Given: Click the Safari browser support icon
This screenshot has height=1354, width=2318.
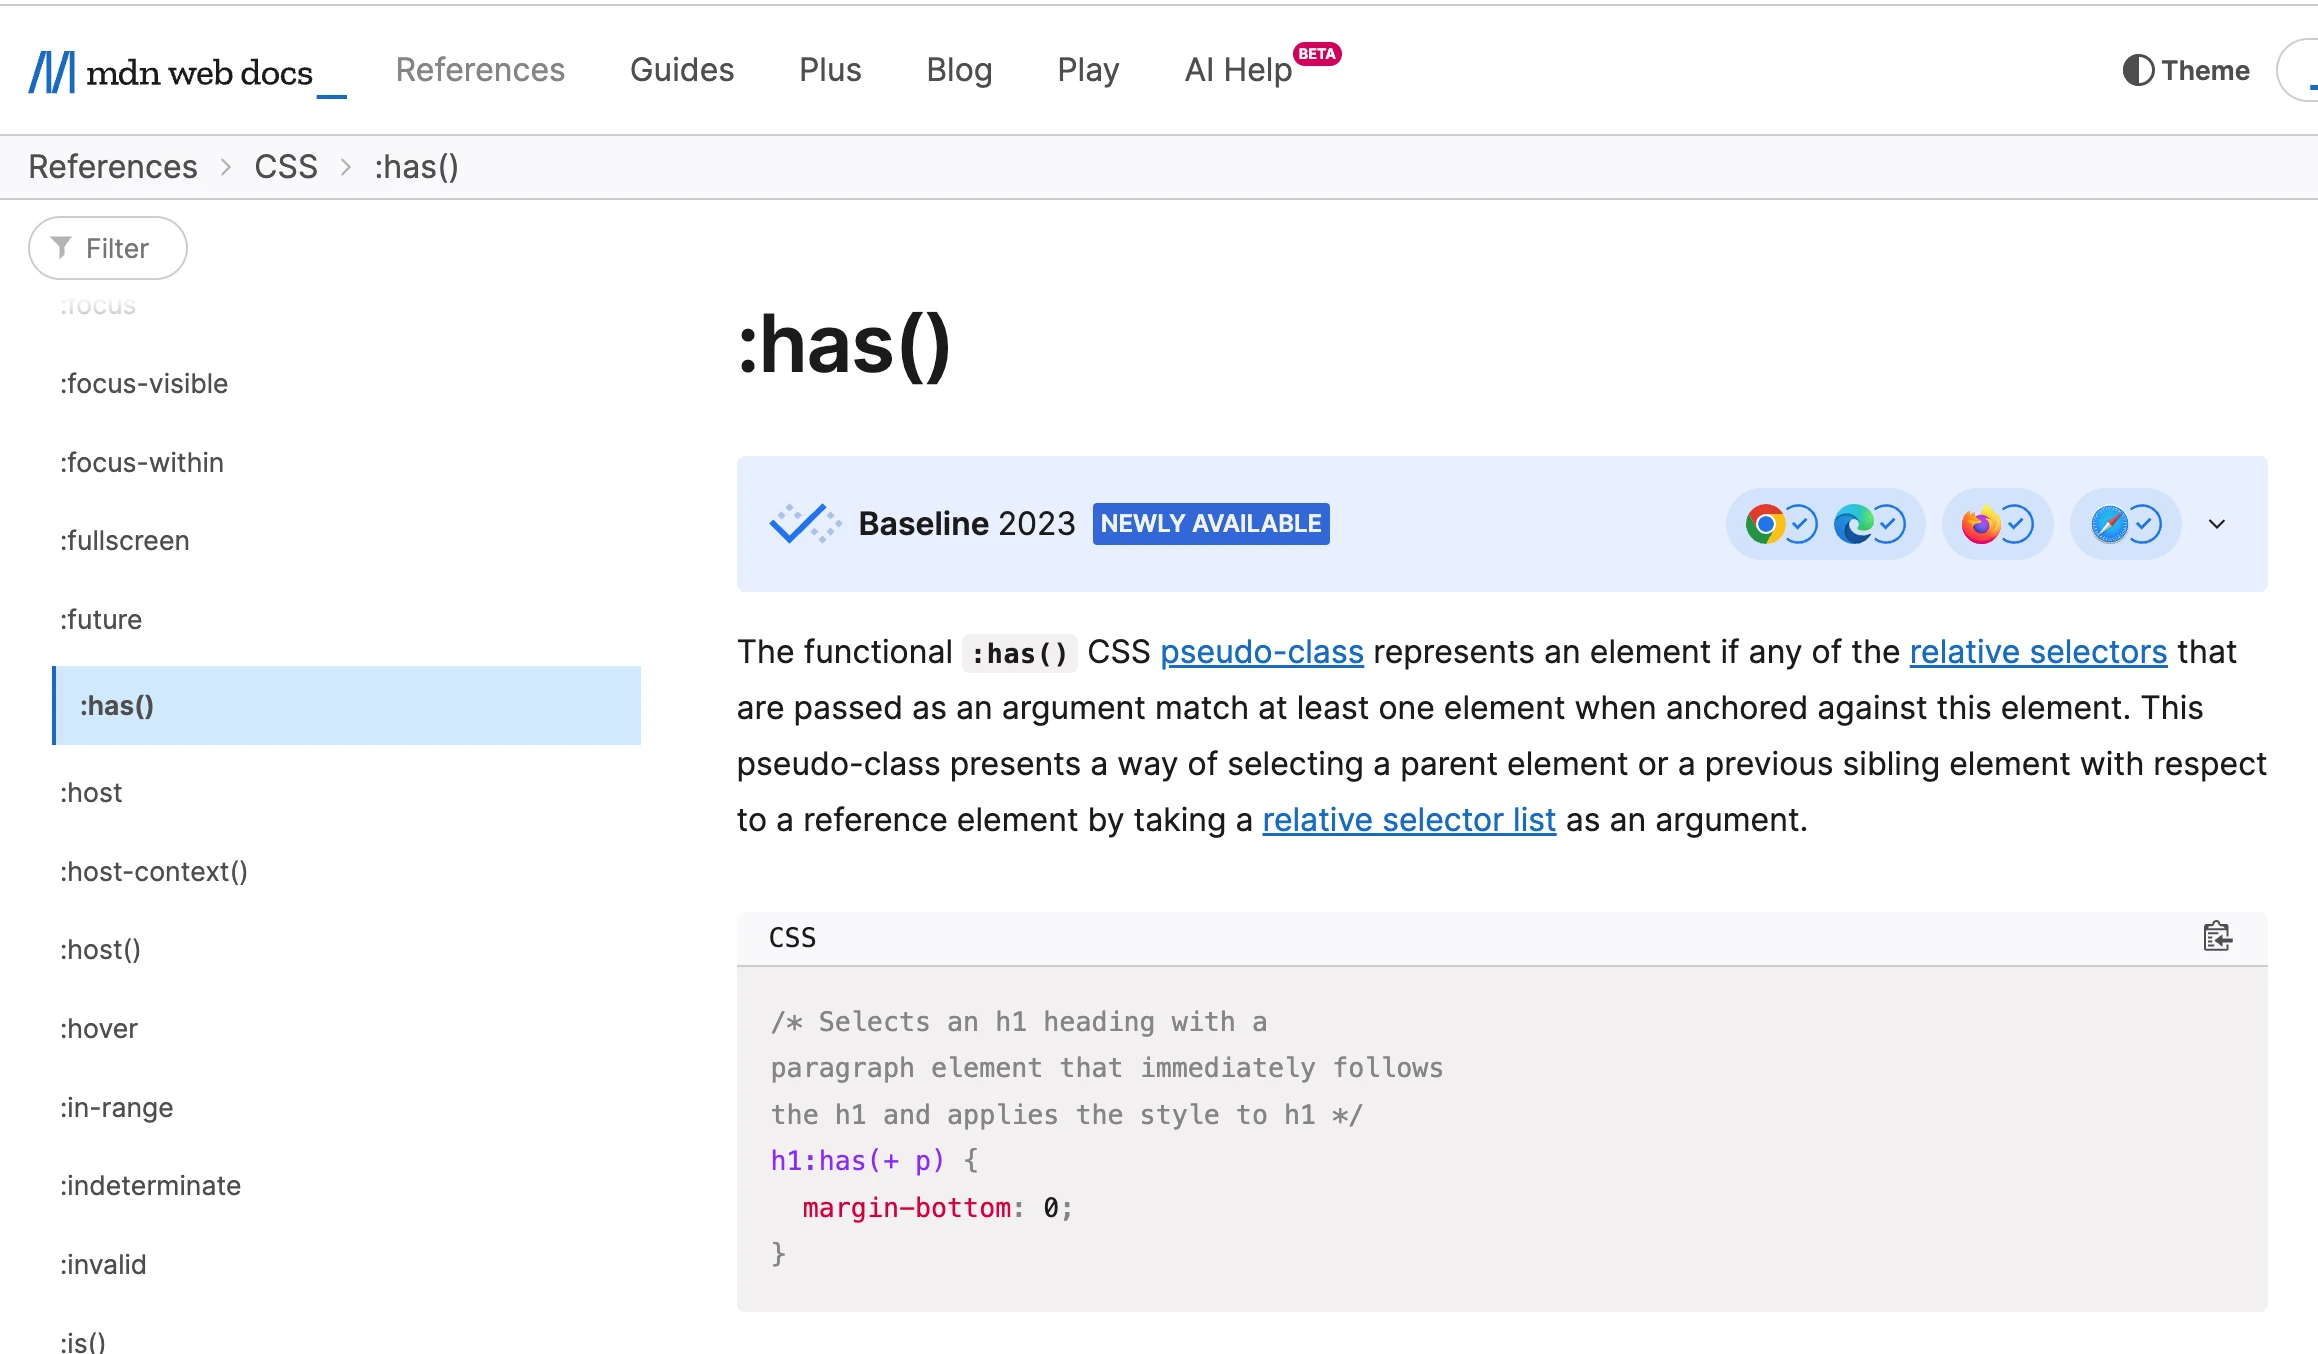Looking at the screenshot, I should point(2109,524).
